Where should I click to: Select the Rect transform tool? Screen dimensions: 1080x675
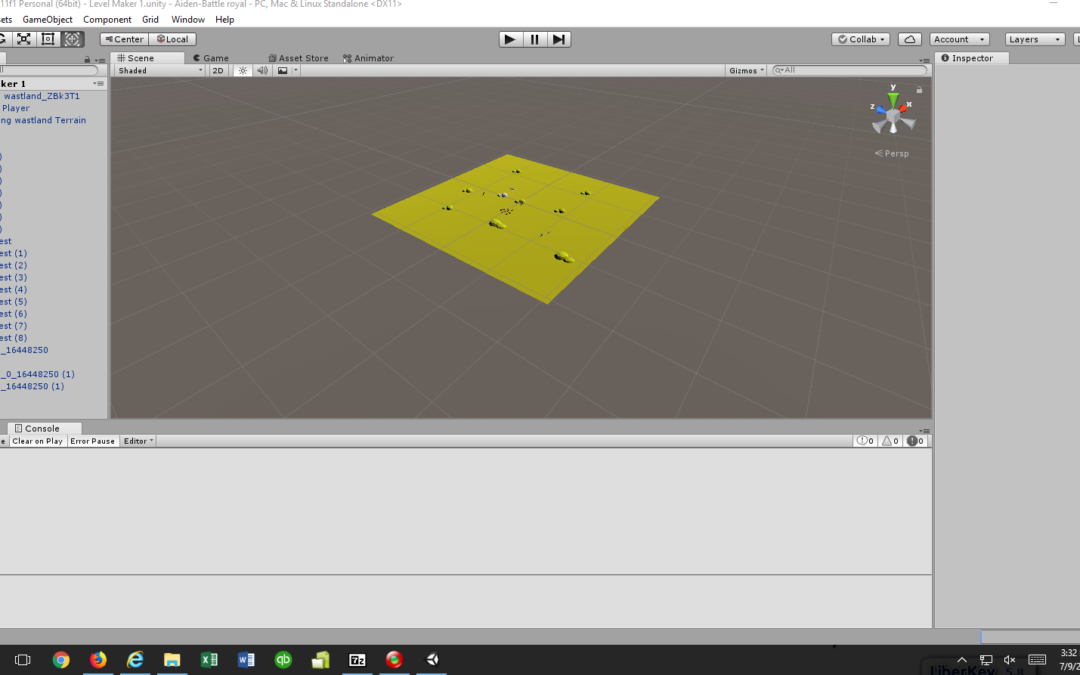click(x=48, y=39)
